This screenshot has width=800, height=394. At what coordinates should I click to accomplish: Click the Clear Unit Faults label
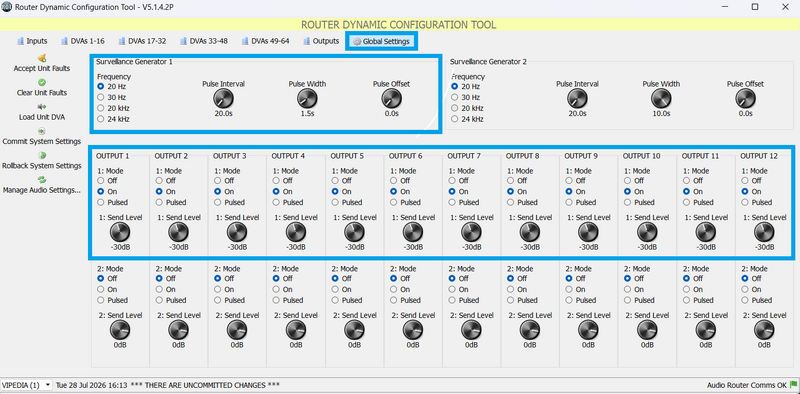(x=42, y=93)
